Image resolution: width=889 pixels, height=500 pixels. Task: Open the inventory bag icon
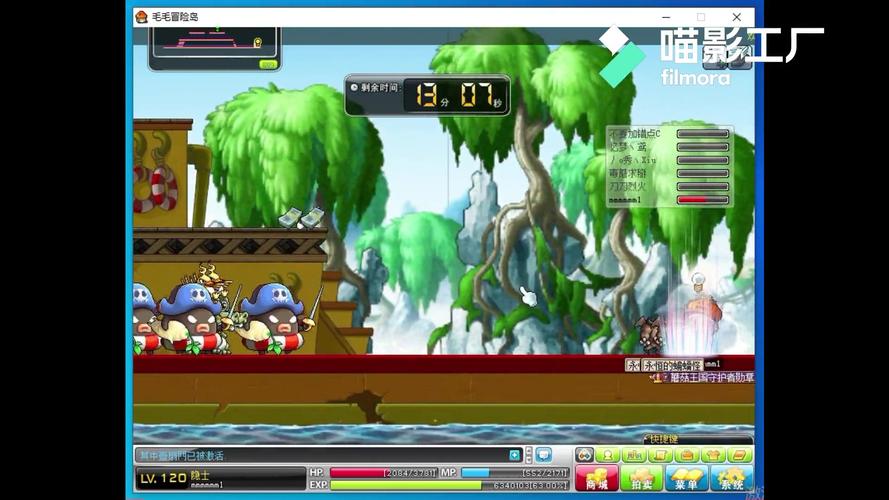(687, 455)
